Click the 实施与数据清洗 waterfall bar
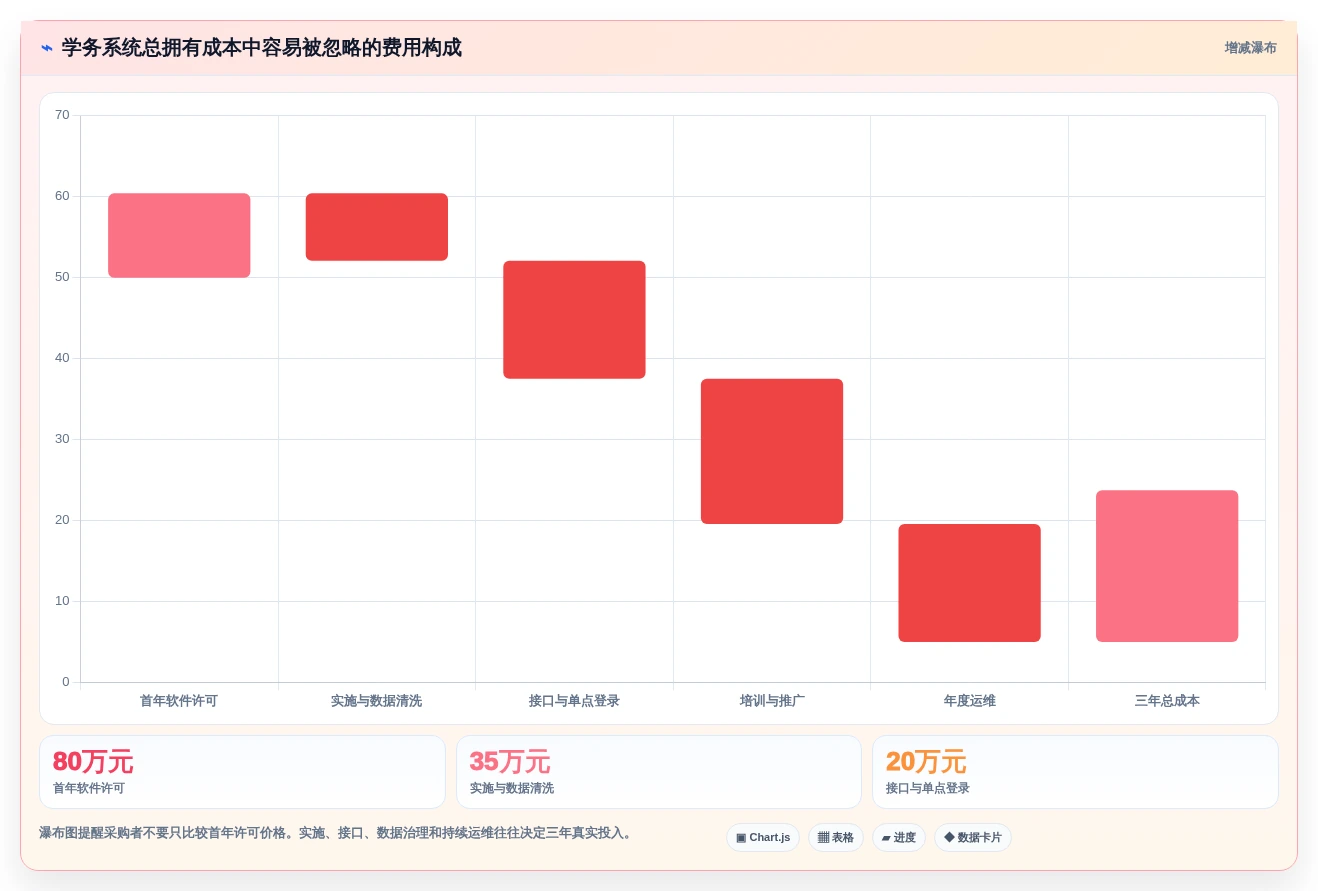 click(377, 227)
